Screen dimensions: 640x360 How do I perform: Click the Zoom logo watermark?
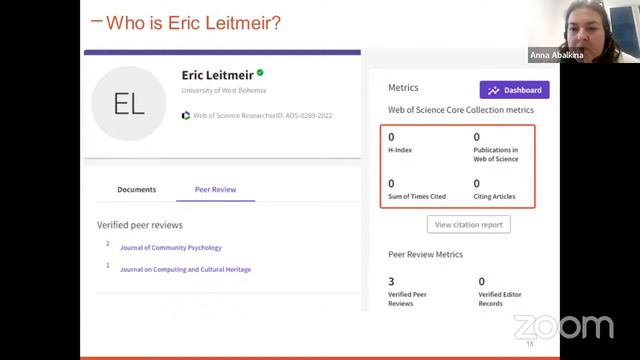tap(563, 327)
